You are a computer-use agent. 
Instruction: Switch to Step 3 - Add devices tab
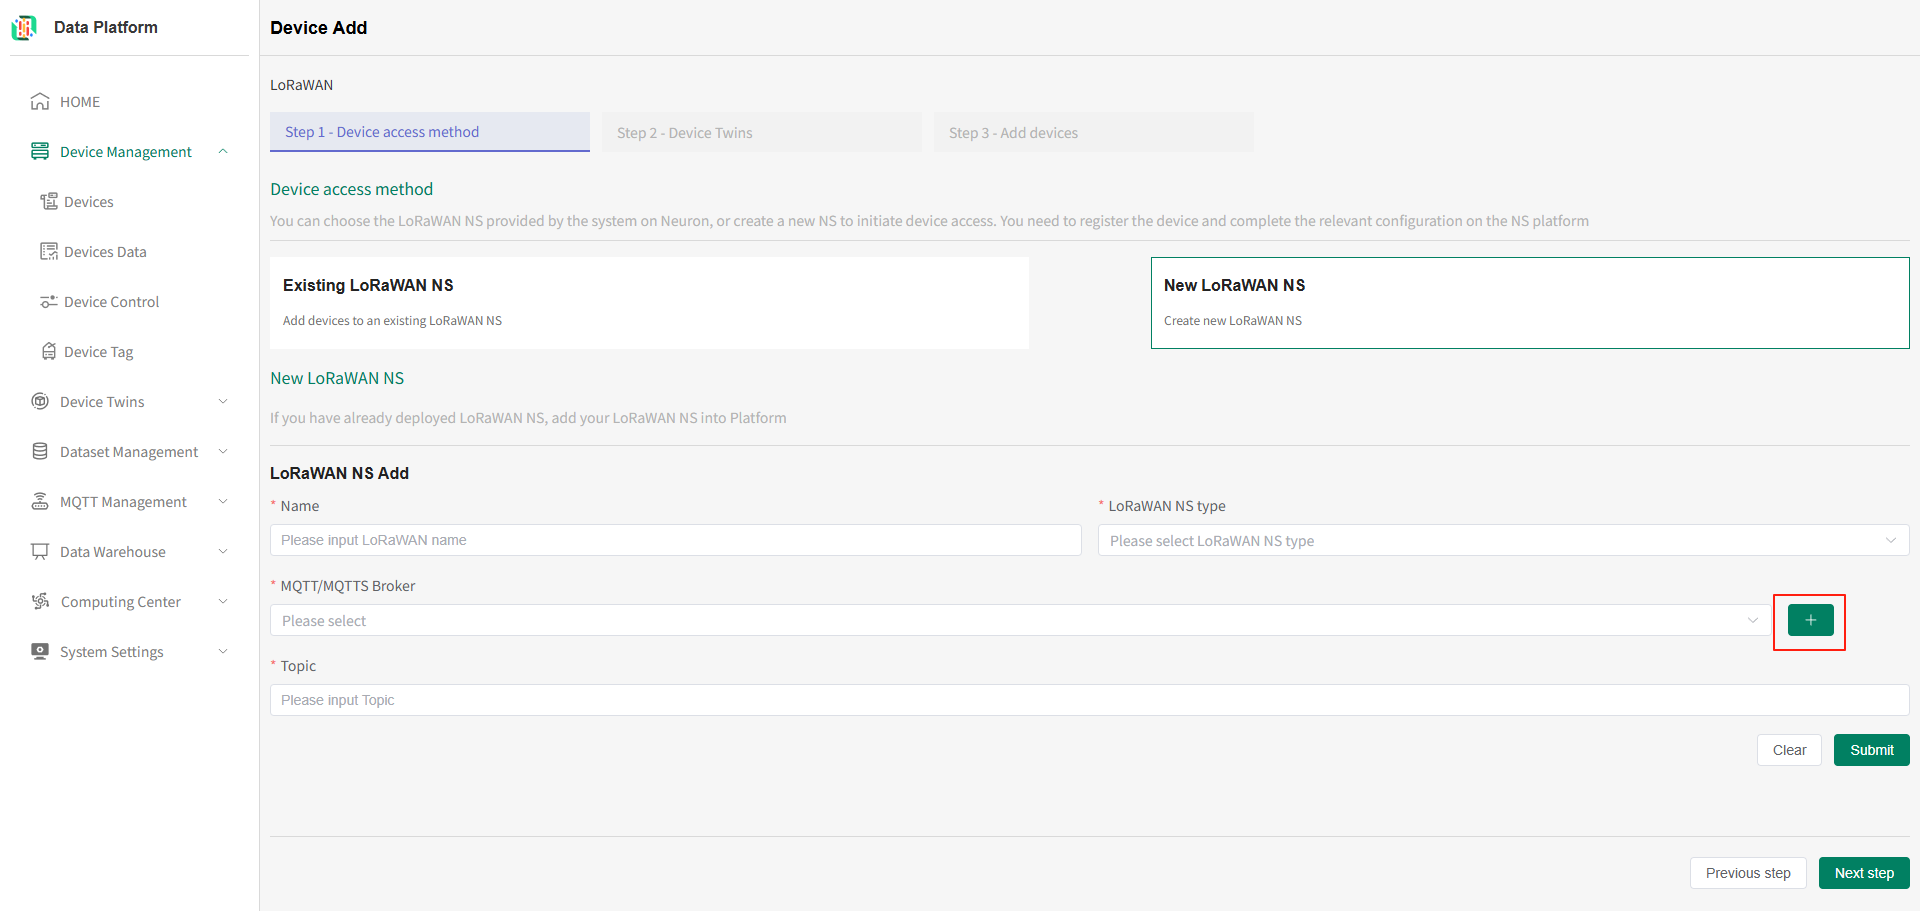coord(1092,133)
